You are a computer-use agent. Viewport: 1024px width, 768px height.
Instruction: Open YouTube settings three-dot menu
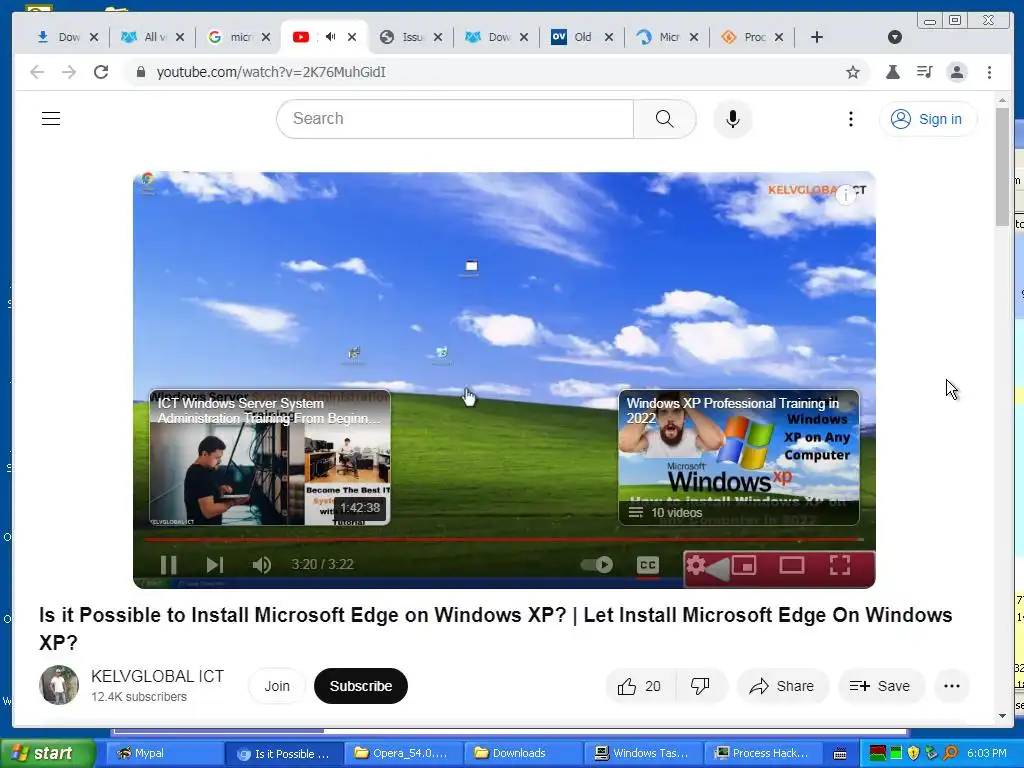point(850,119)
